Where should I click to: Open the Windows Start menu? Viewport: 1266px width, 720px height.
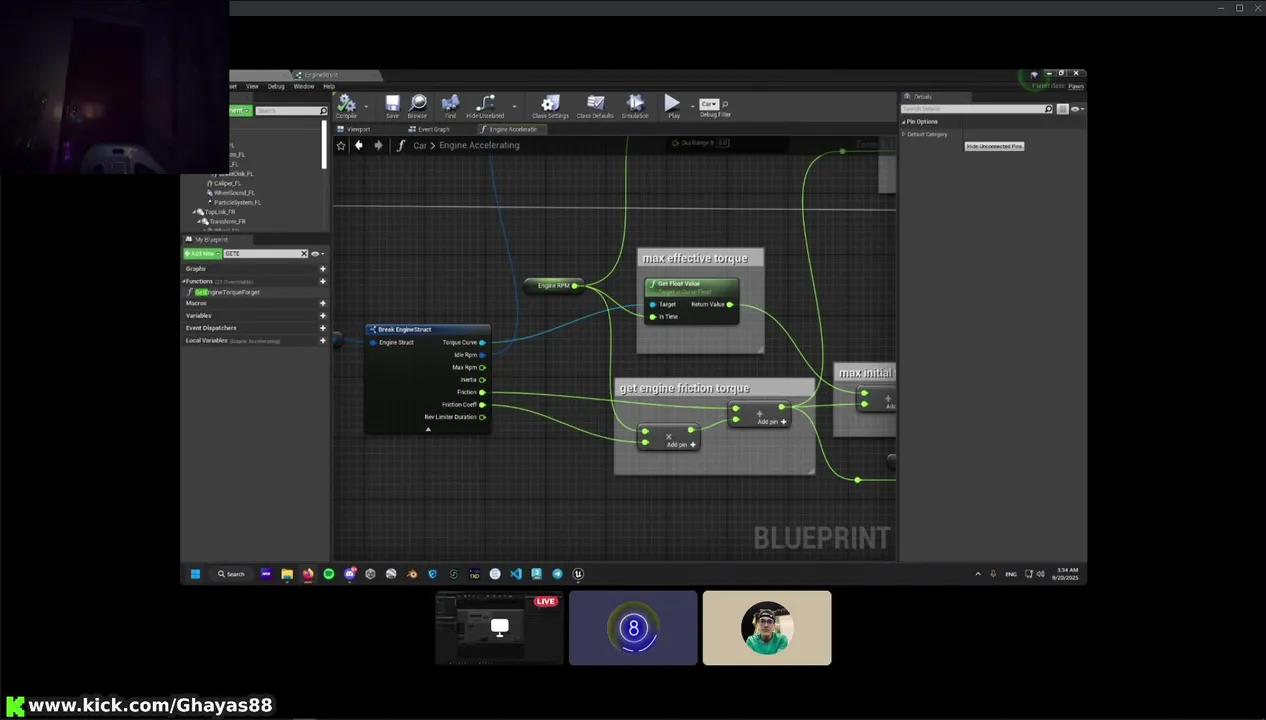pos(195,574)
